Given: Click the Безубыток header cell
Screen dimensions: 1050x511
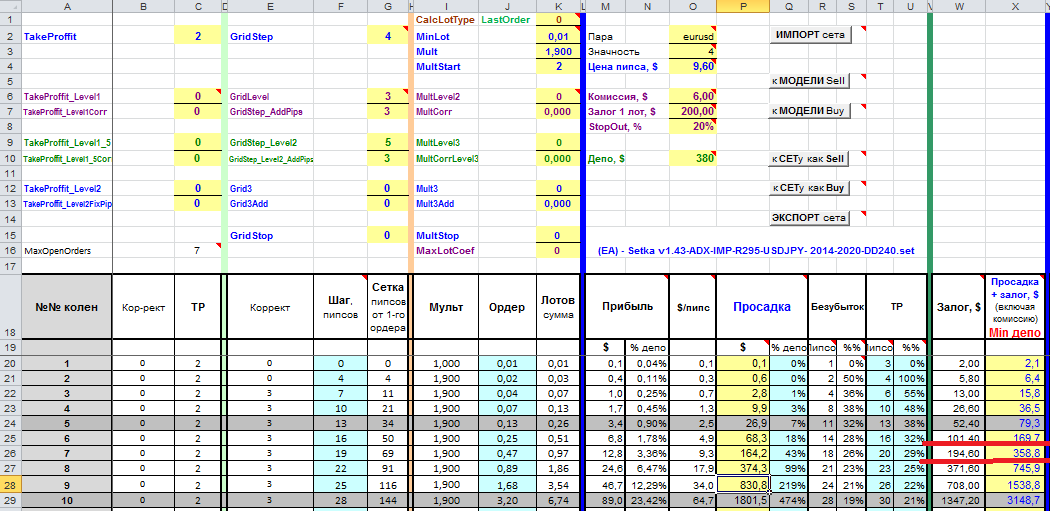Looking at the screenshot, I should 838,306.
